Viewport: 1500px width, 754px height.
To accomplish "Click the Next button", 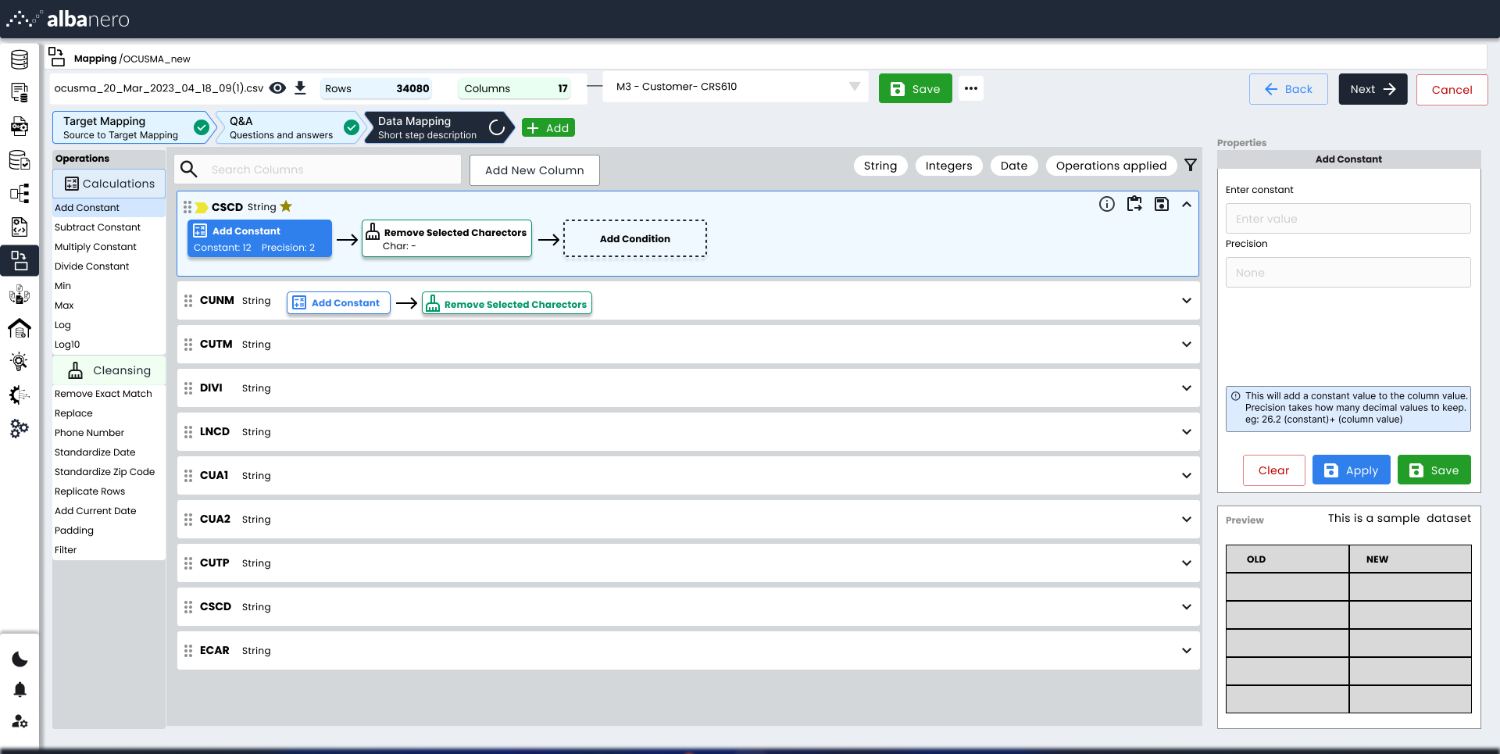I will coord(1373,89).
